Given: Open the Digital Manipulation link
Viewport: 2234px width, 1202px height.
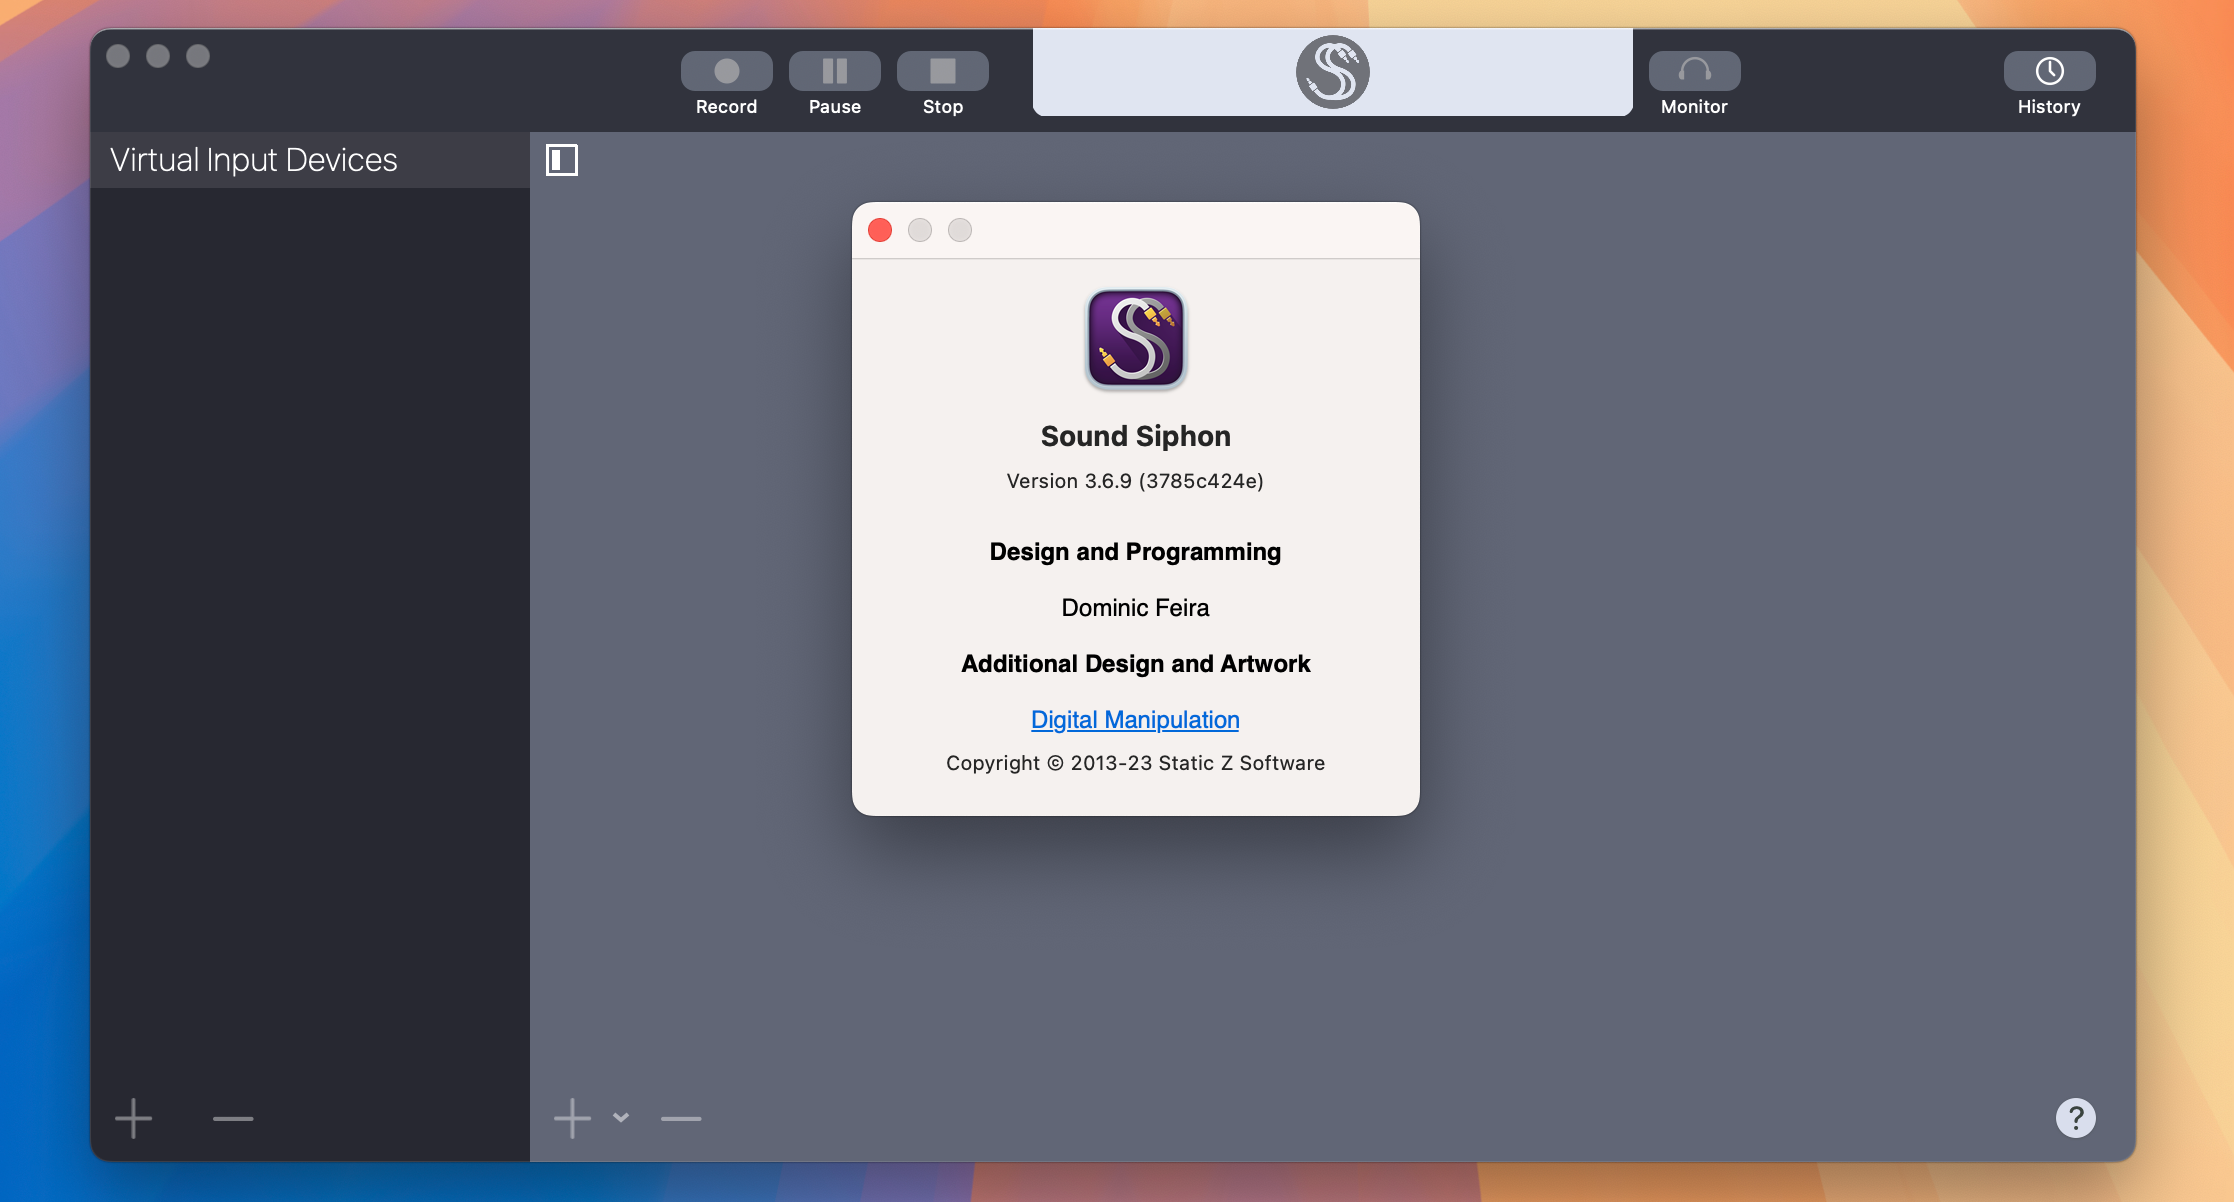Looking at the screenshot, I should coord(1135,720).
